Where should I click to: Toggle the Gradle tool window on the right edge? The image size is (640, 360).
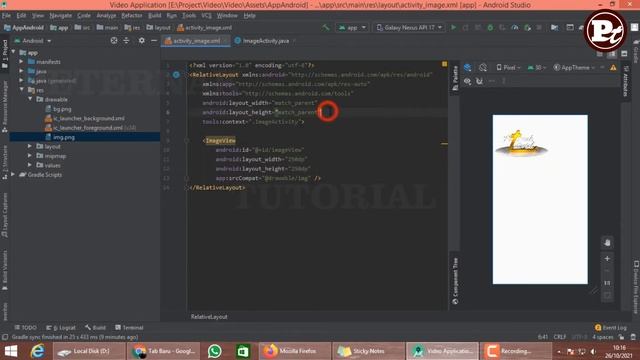pos(636,51)
